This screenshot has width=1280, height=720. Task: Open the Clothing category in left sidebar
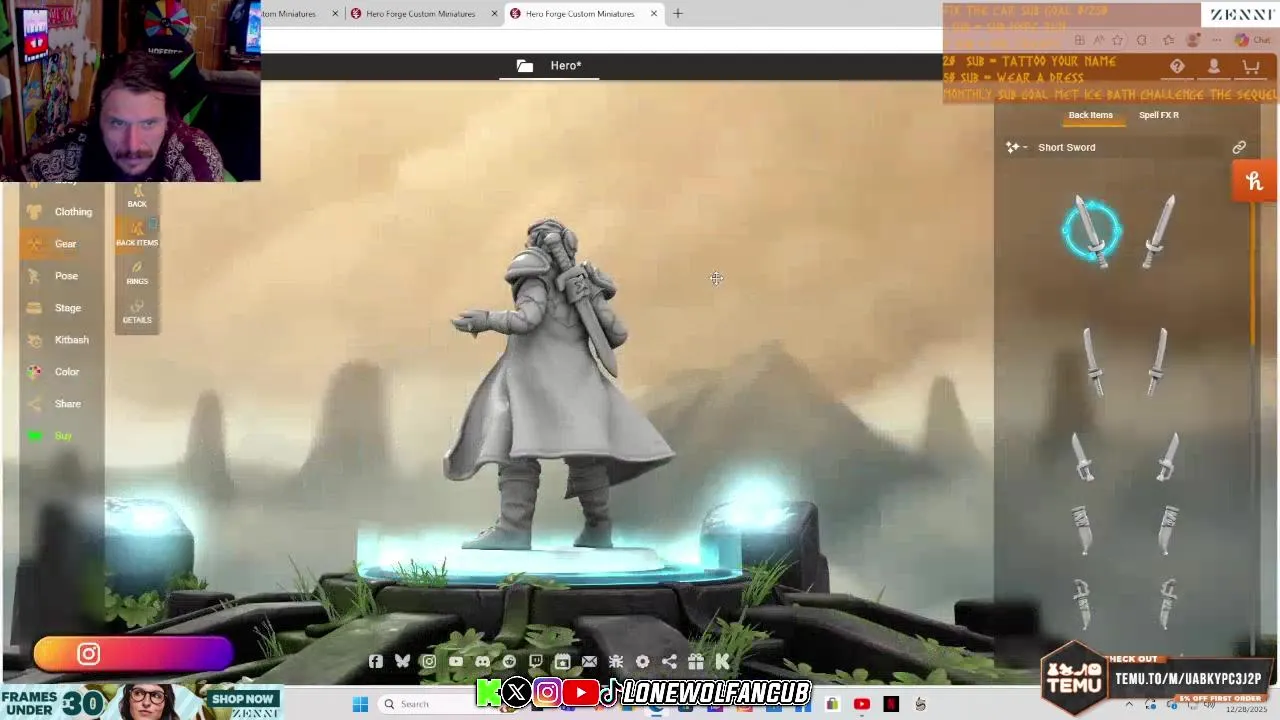pyautogui.click(x=60, y=212)
